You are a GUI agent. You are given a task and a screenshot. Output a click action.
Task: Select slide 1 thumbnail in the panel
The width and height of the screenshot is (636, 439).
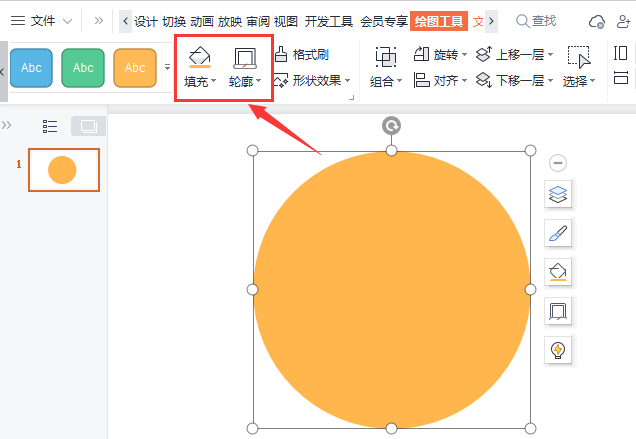[x=63, y=170]
